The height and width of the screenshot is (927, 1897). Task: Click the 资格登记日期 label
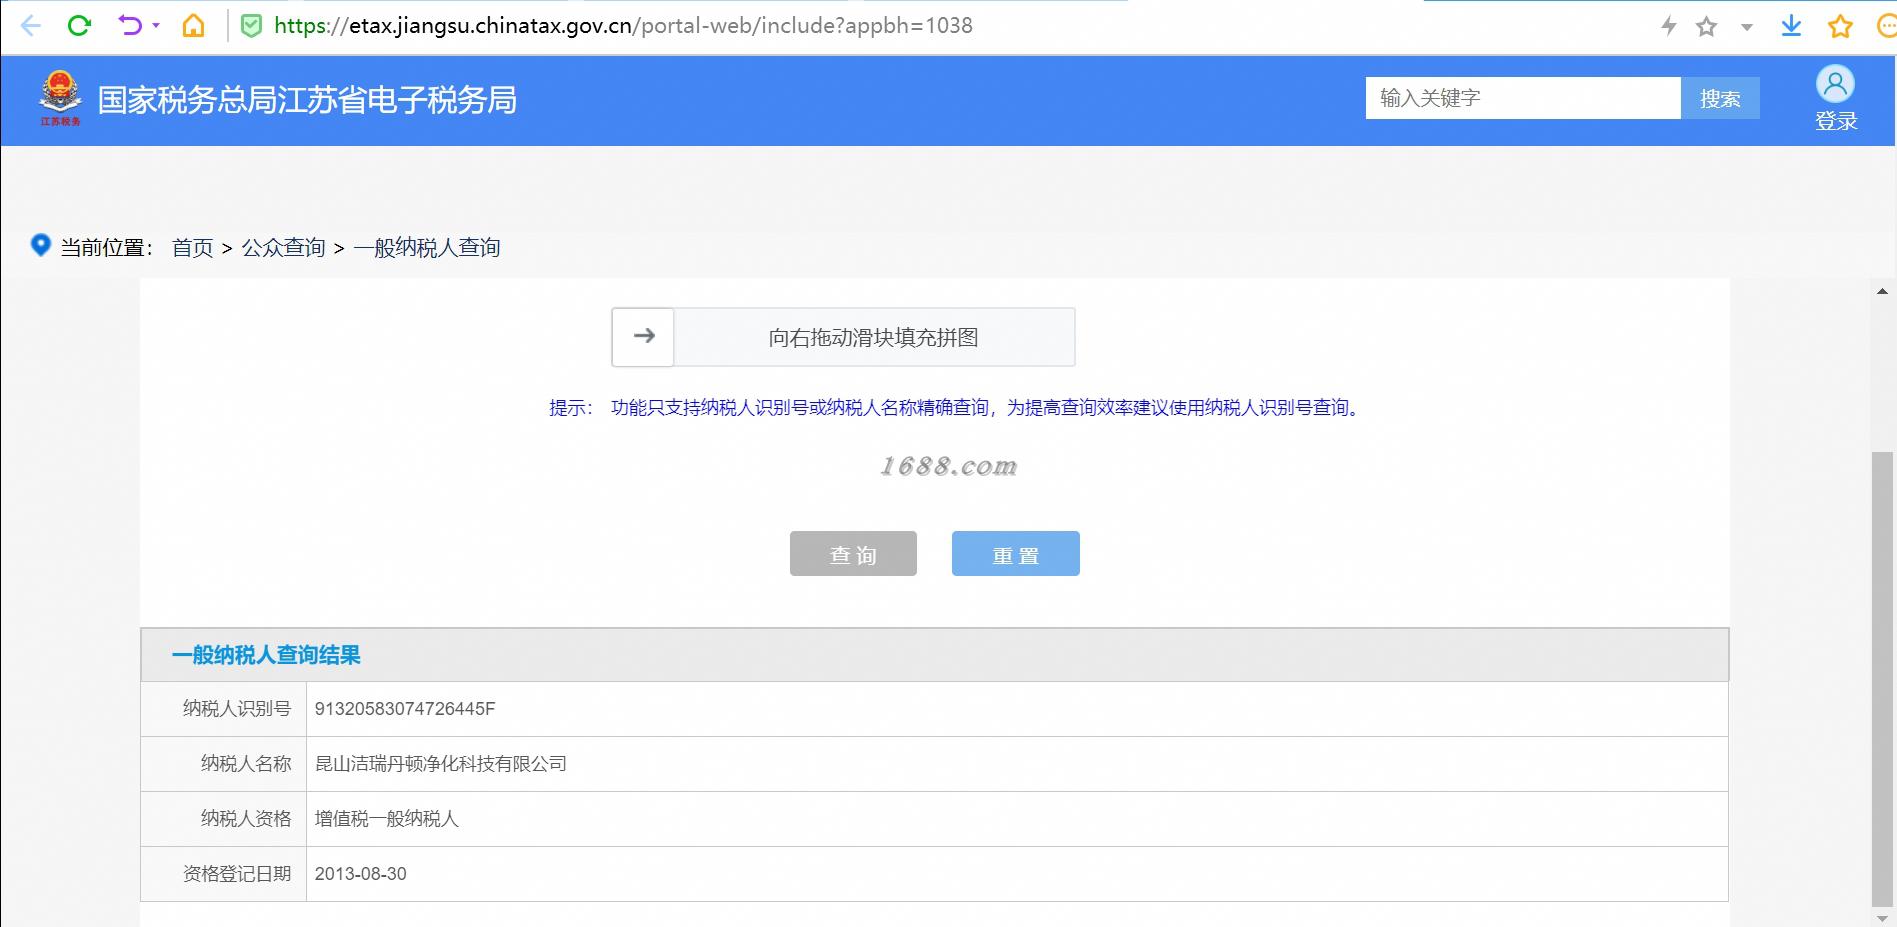[x=237, y=874]
